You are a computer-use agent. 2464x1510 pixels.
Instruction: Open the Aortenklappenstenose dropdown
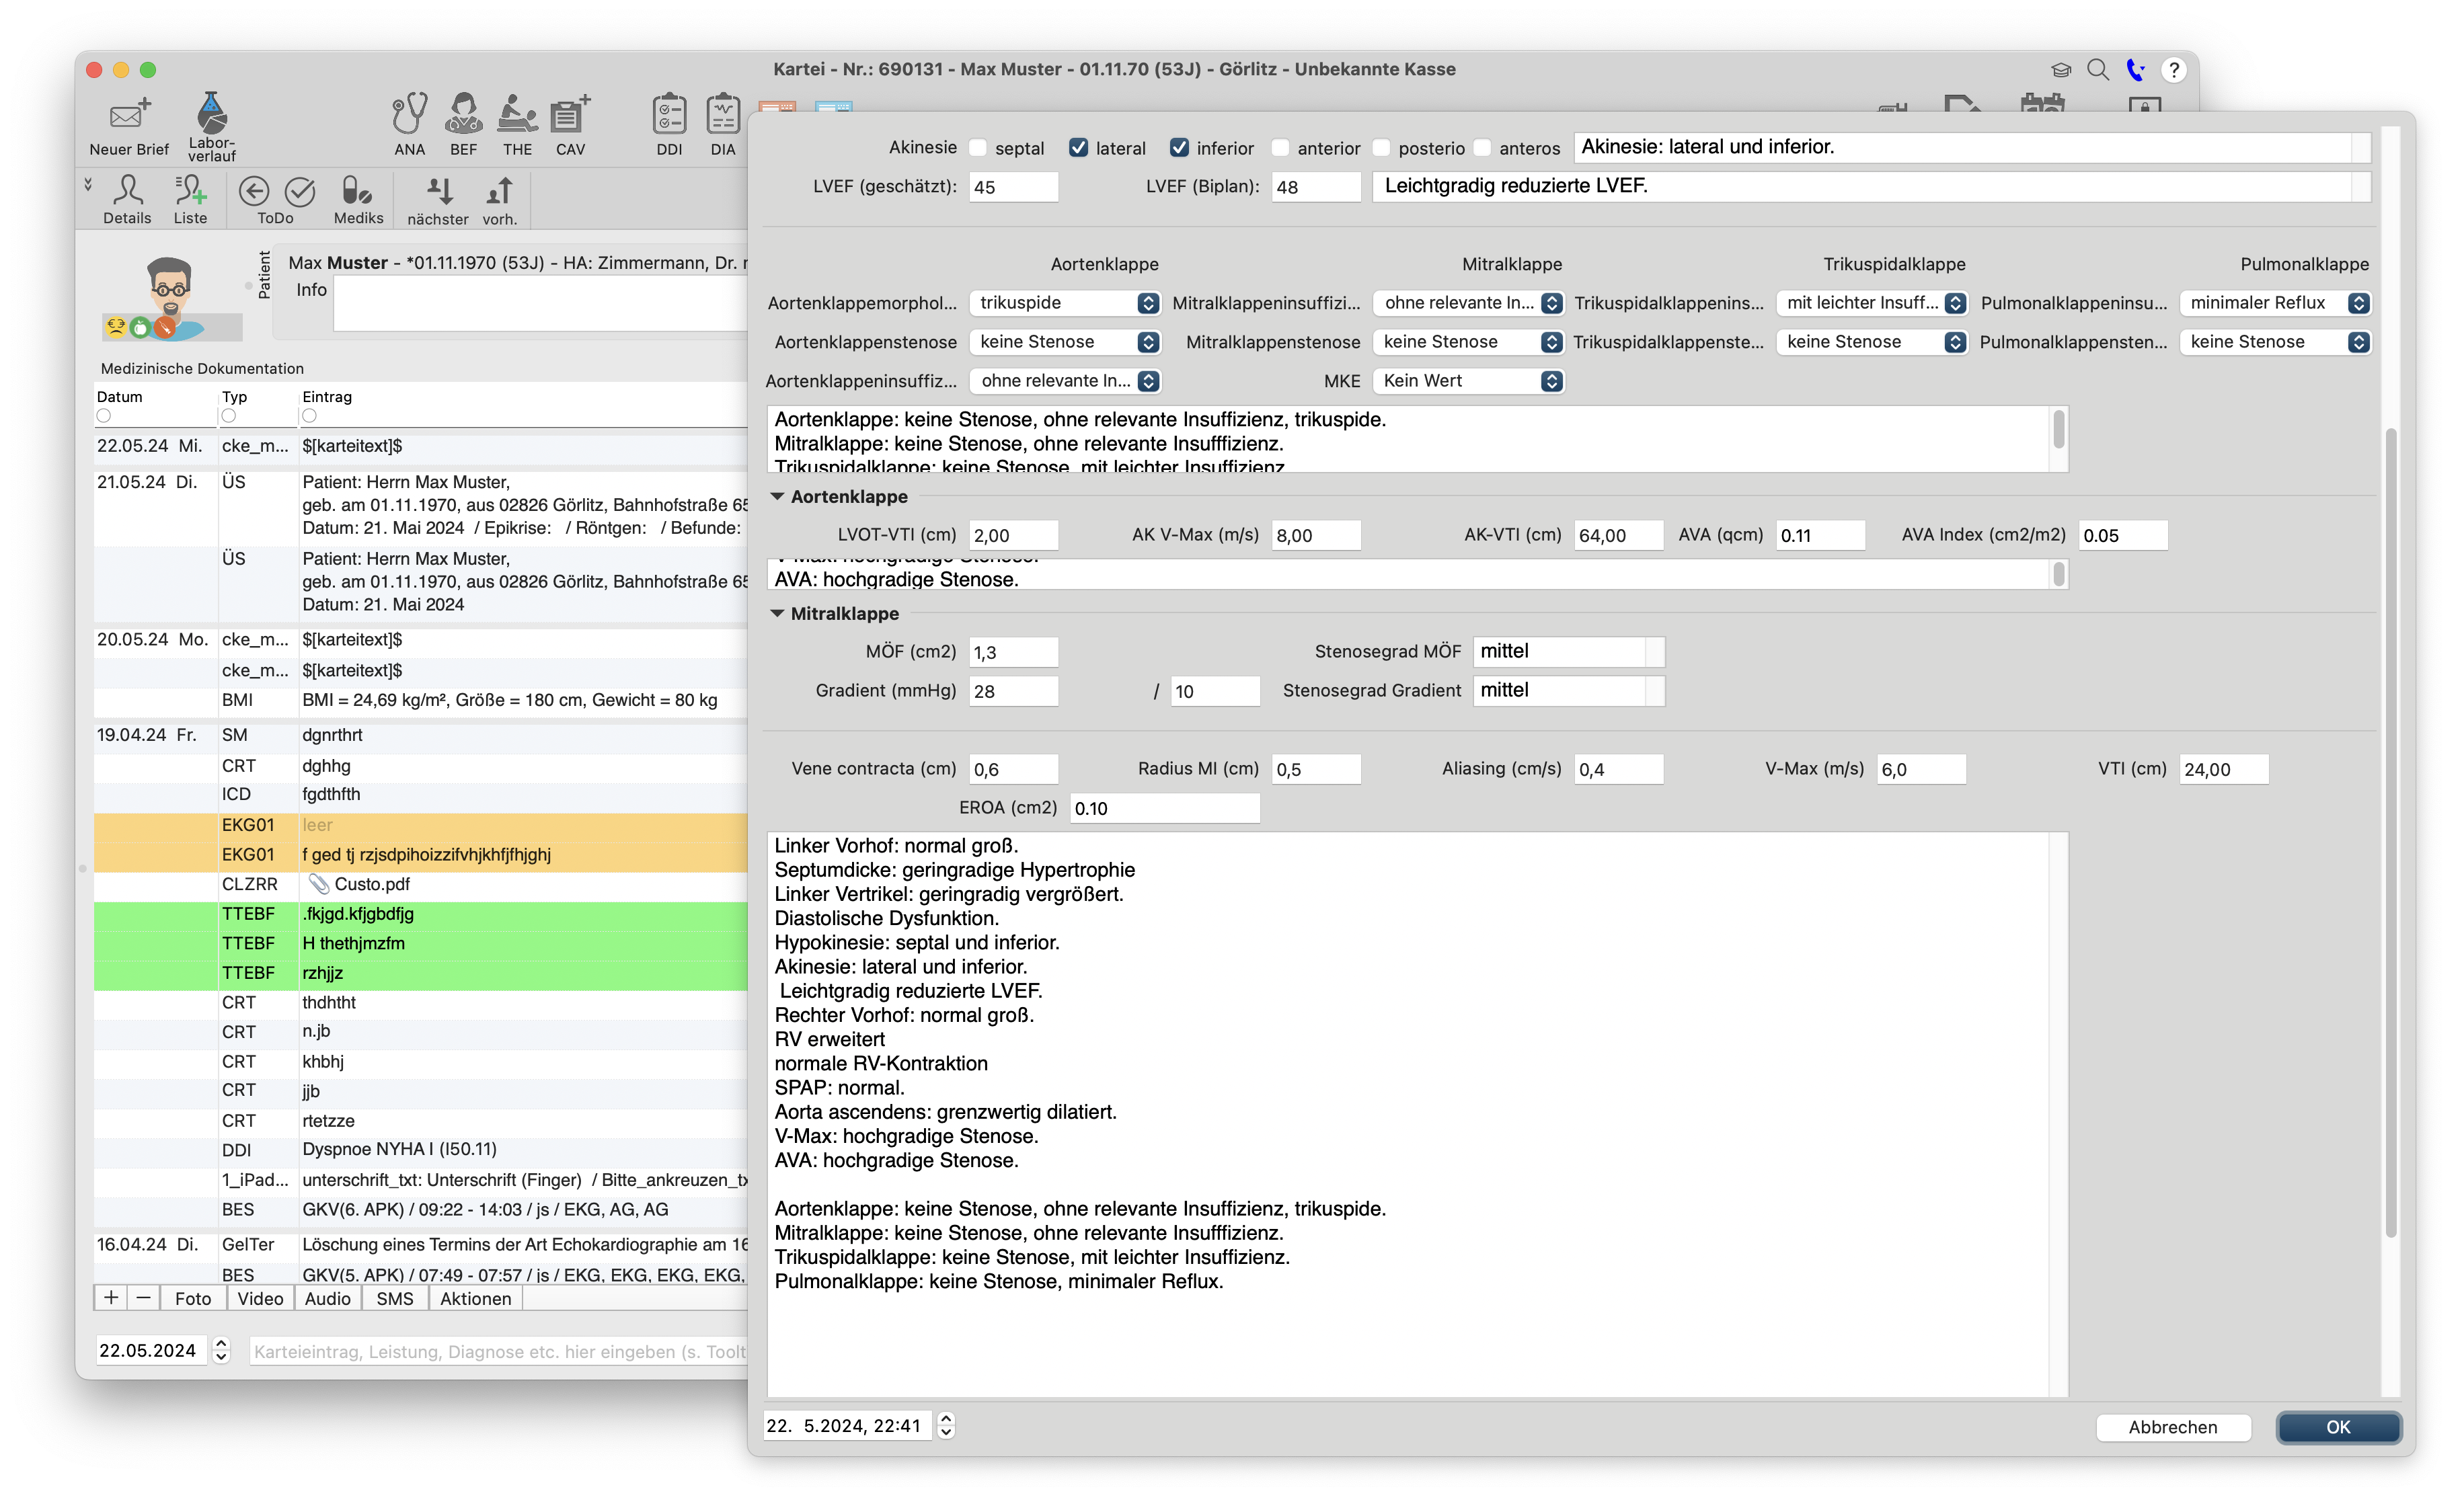coord(1064,342)
